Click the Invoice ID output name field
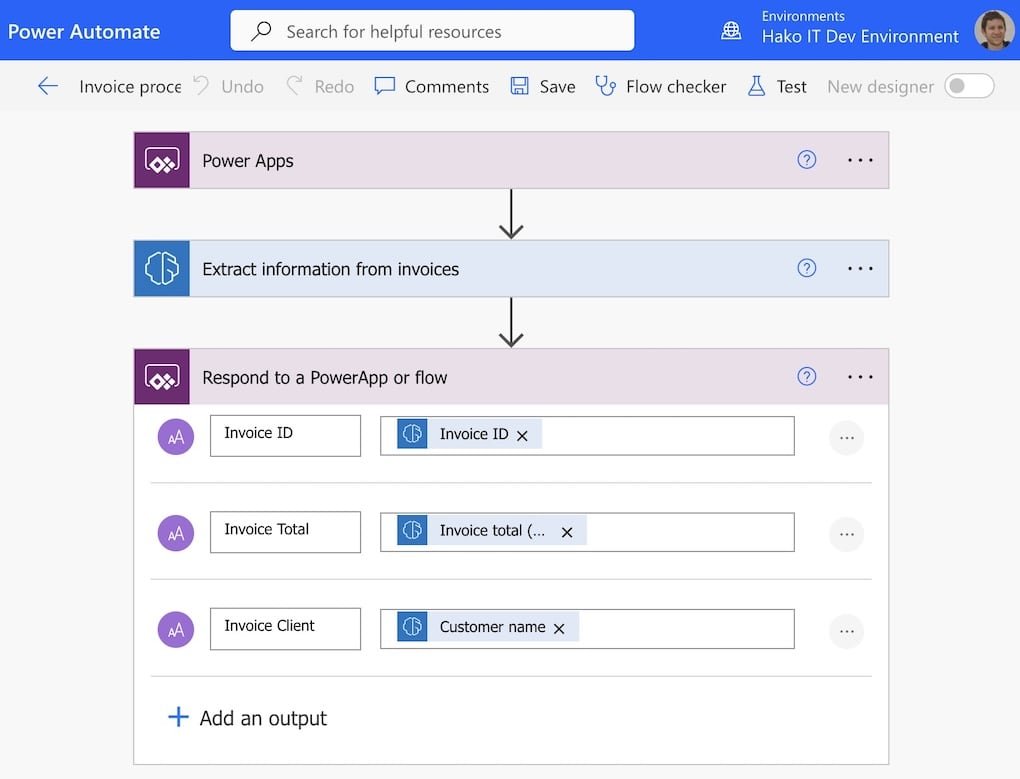This screenshot has width=1020, height=779. pyautogui.click(x=285, y=436)
